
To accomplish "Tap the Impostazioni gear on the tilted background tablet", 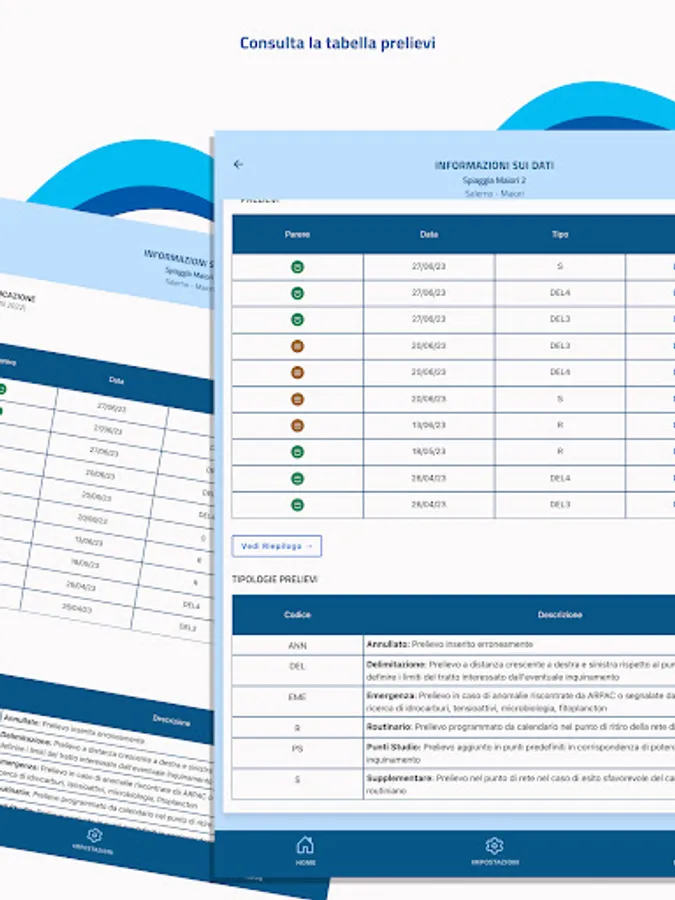I will (x=94, y=840).
